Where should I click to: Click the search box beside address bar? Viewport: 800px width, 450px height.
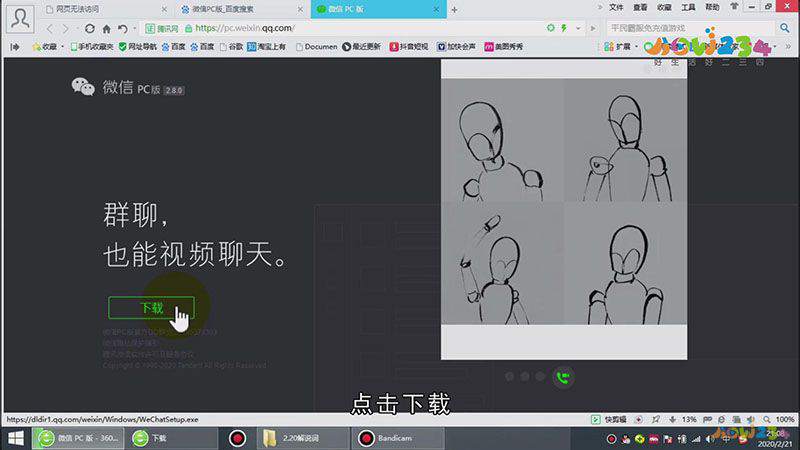[691, 28]
